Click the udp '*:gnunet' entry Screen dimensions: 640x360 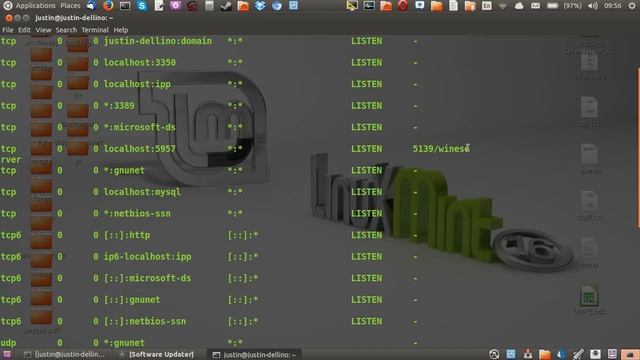coord(124,343)
